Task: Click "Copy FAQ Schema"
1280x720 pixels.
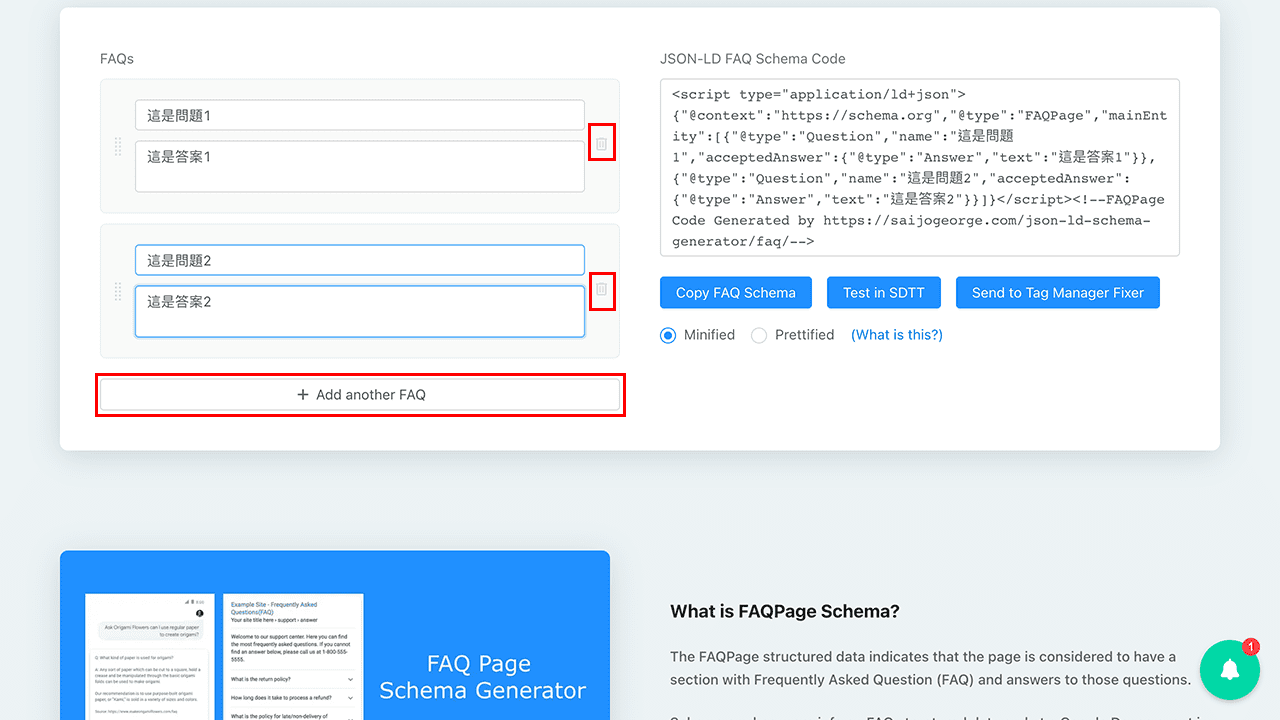Action: [x=735, y=292]
